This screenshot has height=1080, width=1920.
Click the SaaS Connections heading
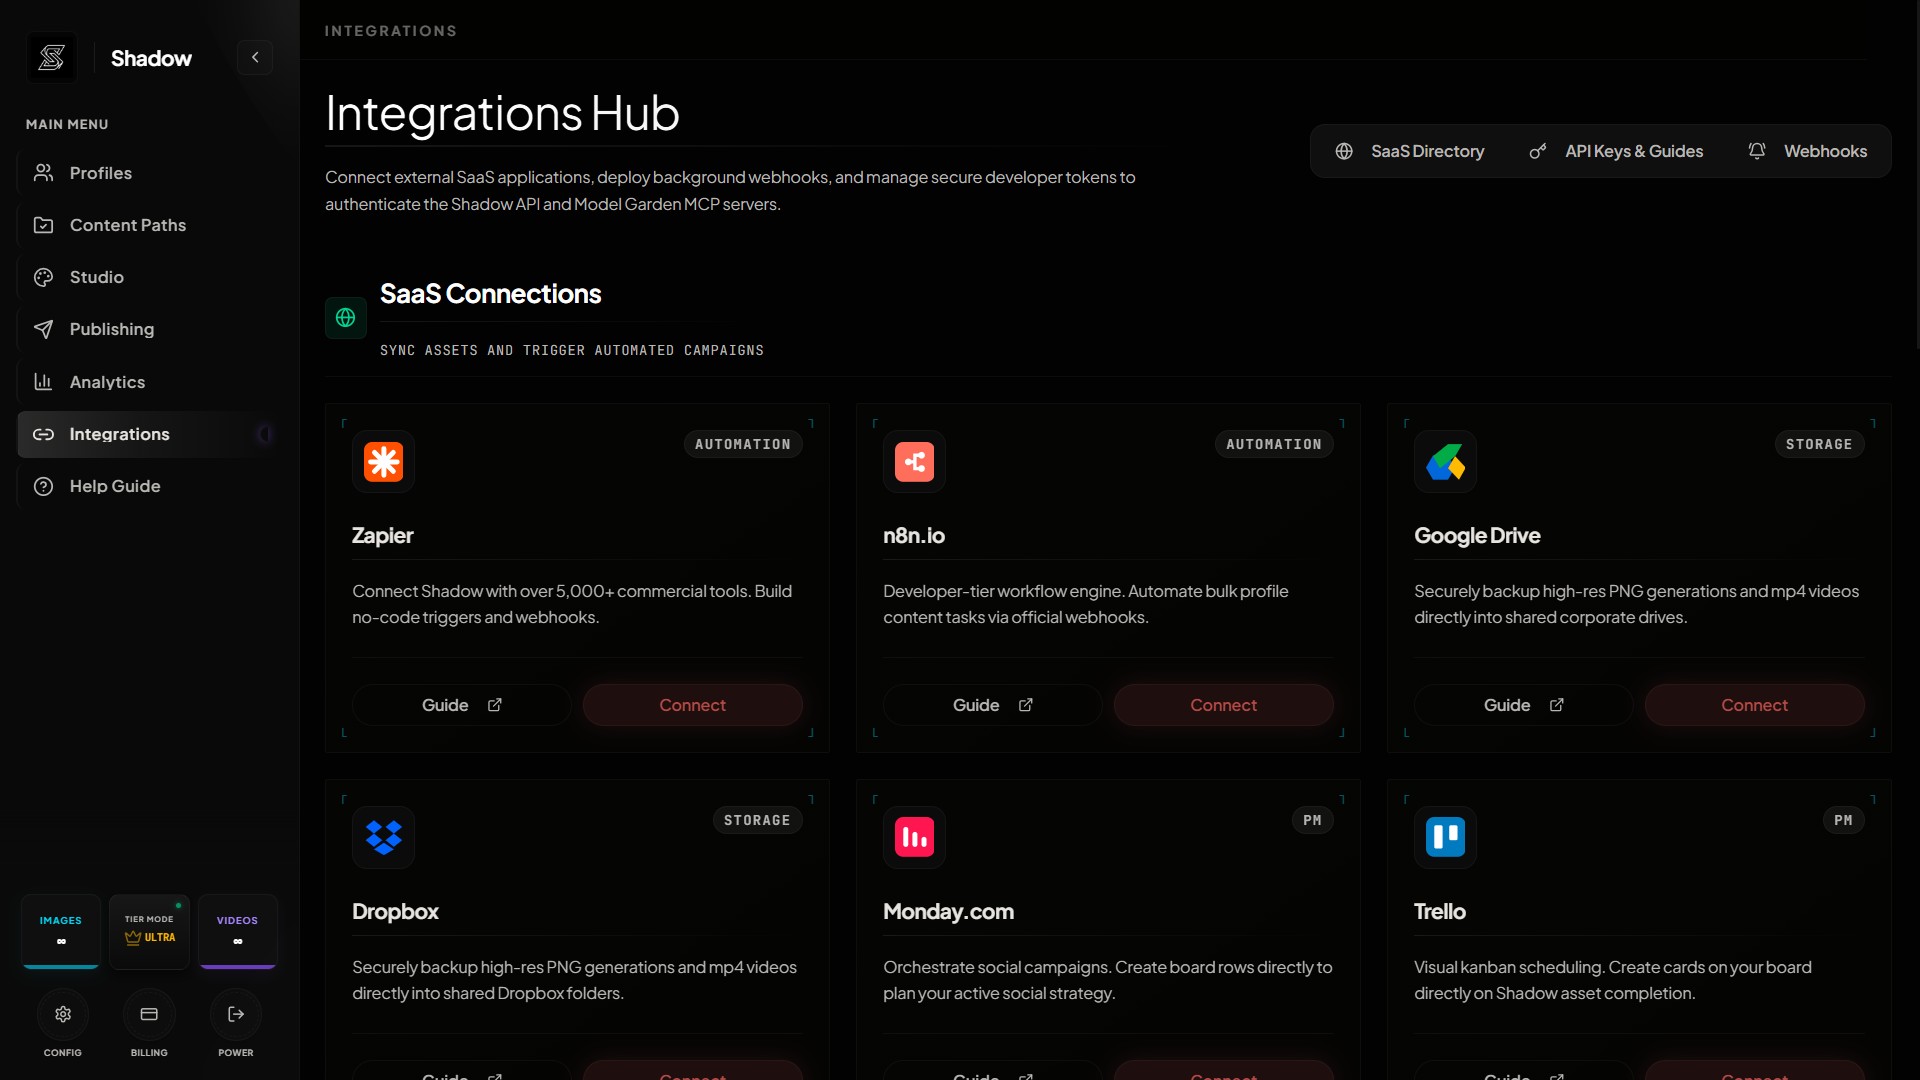click(x=491, y=294)
